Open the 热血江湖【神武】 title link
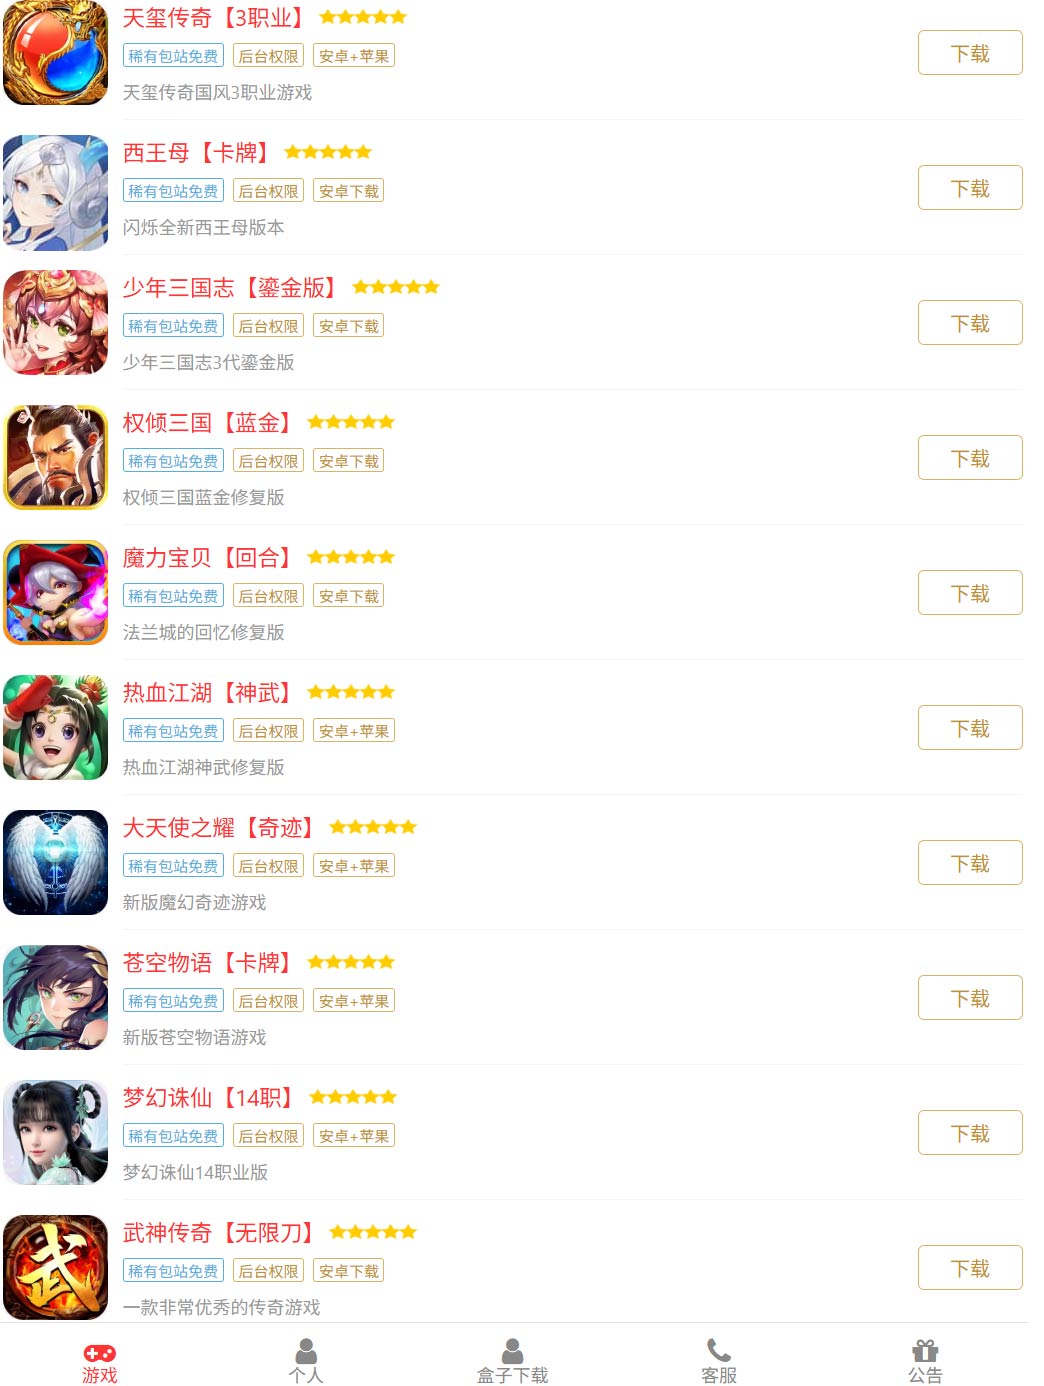Viewport: 1044px width, 1386px height. [x=208, y=692]
